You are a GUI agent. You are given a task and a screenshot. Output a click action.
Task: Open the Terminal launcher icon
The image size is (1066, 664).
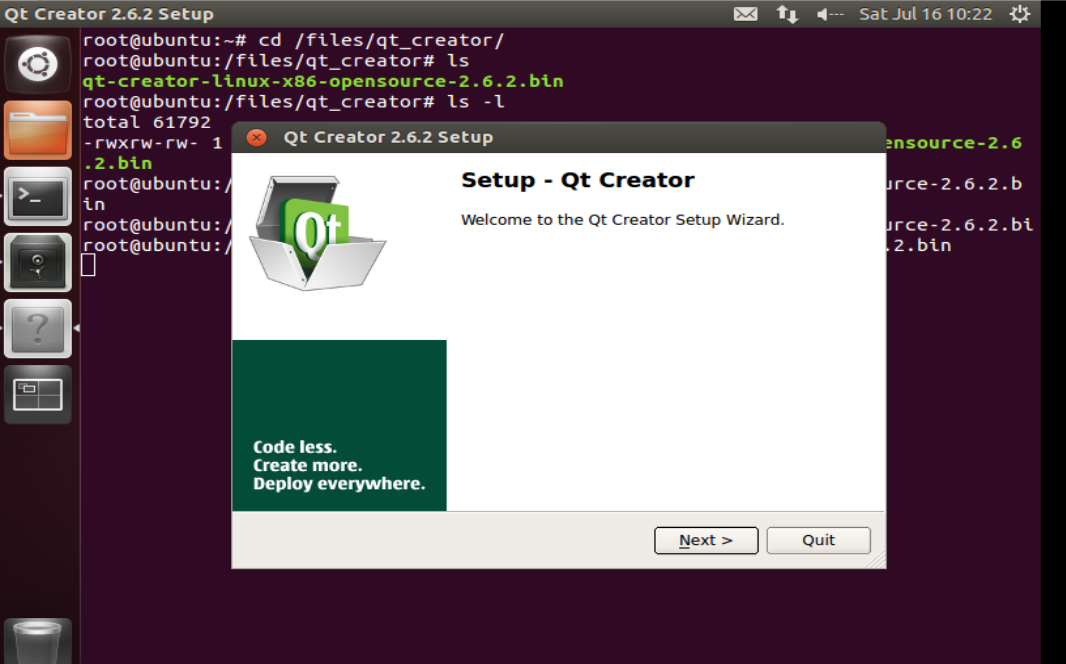[x=37, y=196]
